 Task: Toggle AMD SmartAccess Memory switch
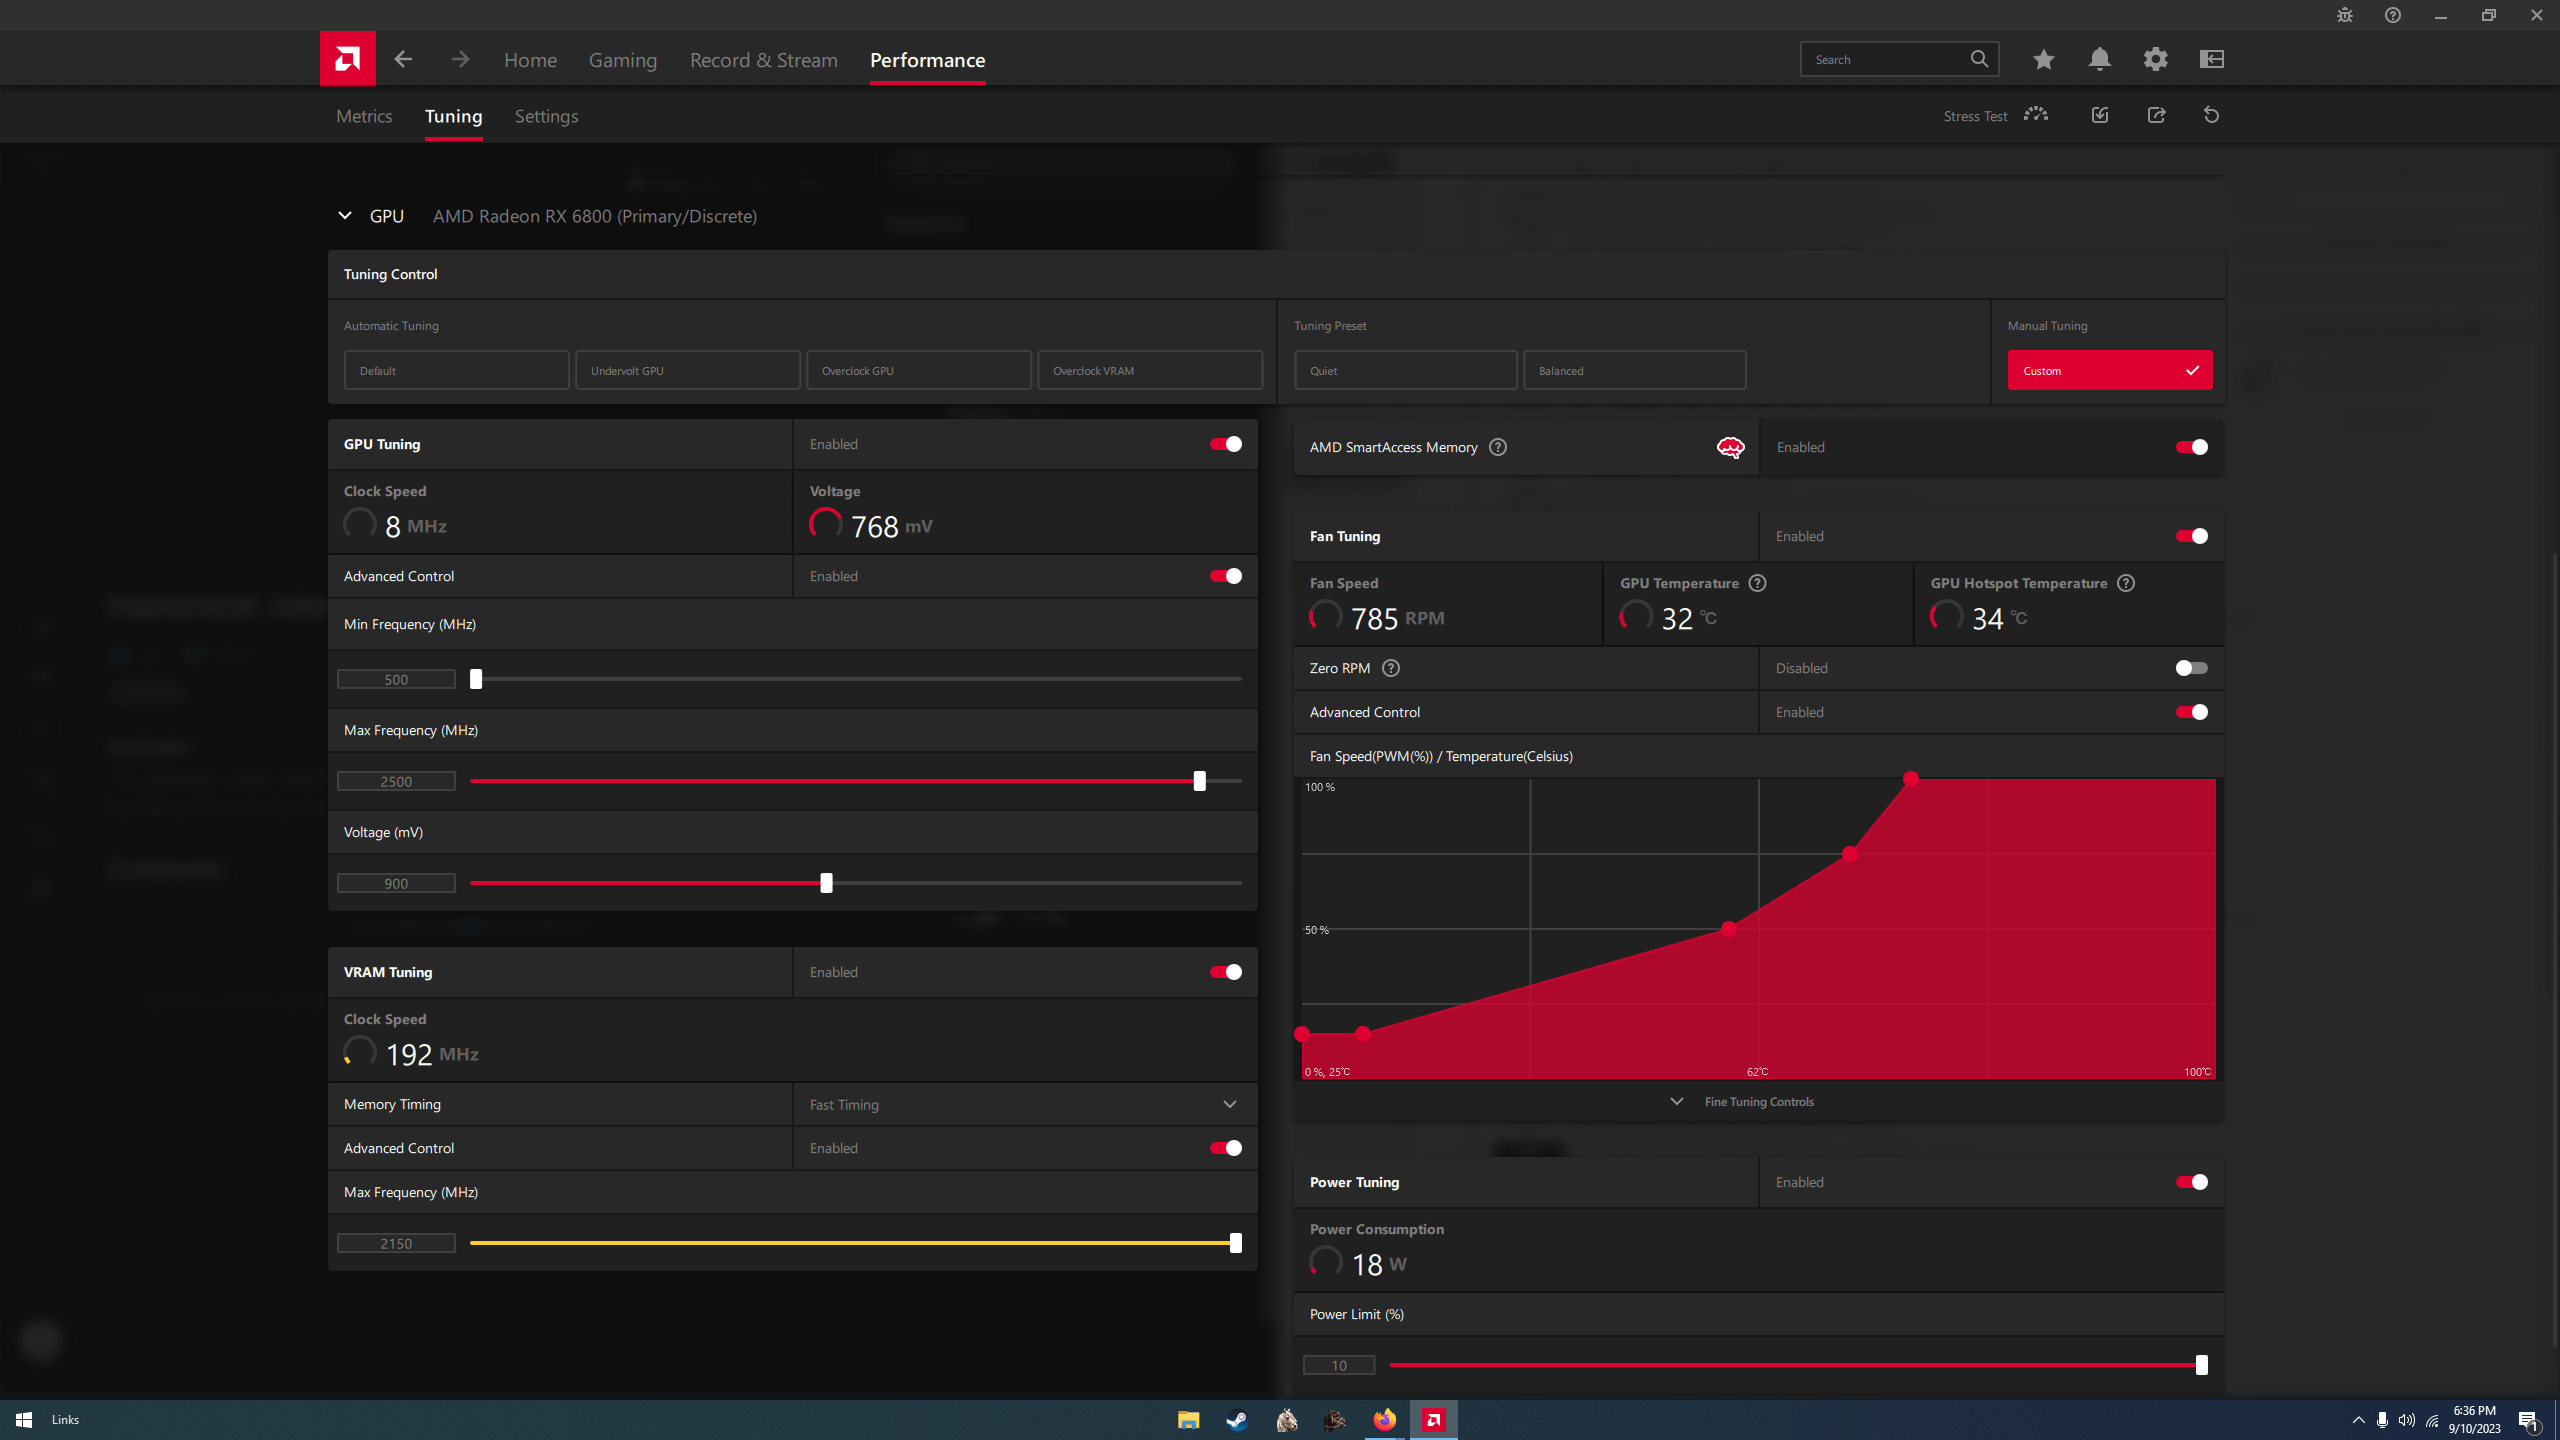pyautogui.click(x=2192, y=447)
